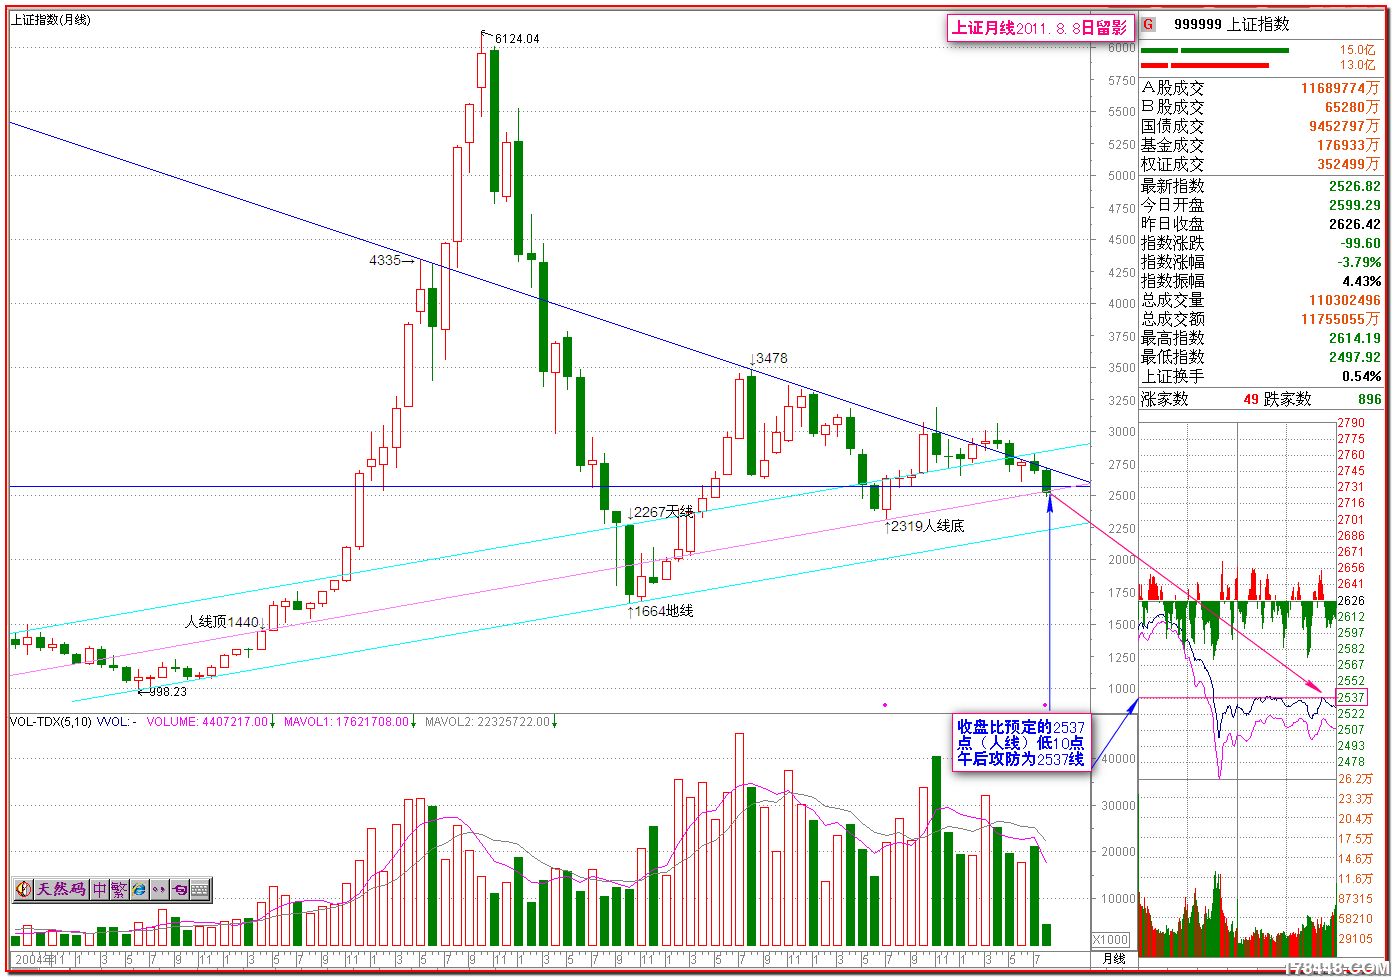
Task: Click the 今日开盘 value 2599.29
Action: [x=1355, y=205]
